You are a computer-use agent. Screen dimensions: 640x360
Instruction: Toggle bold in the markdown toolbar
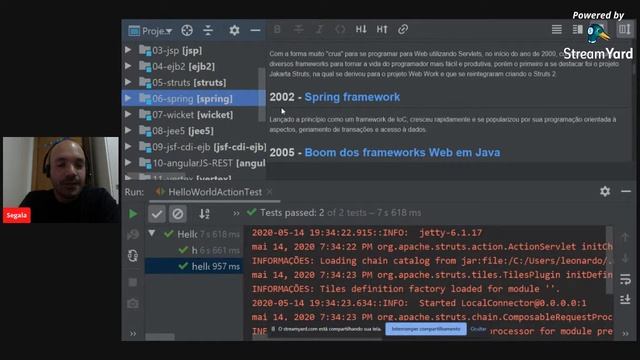pyautogui.click(x=277, y=29)
